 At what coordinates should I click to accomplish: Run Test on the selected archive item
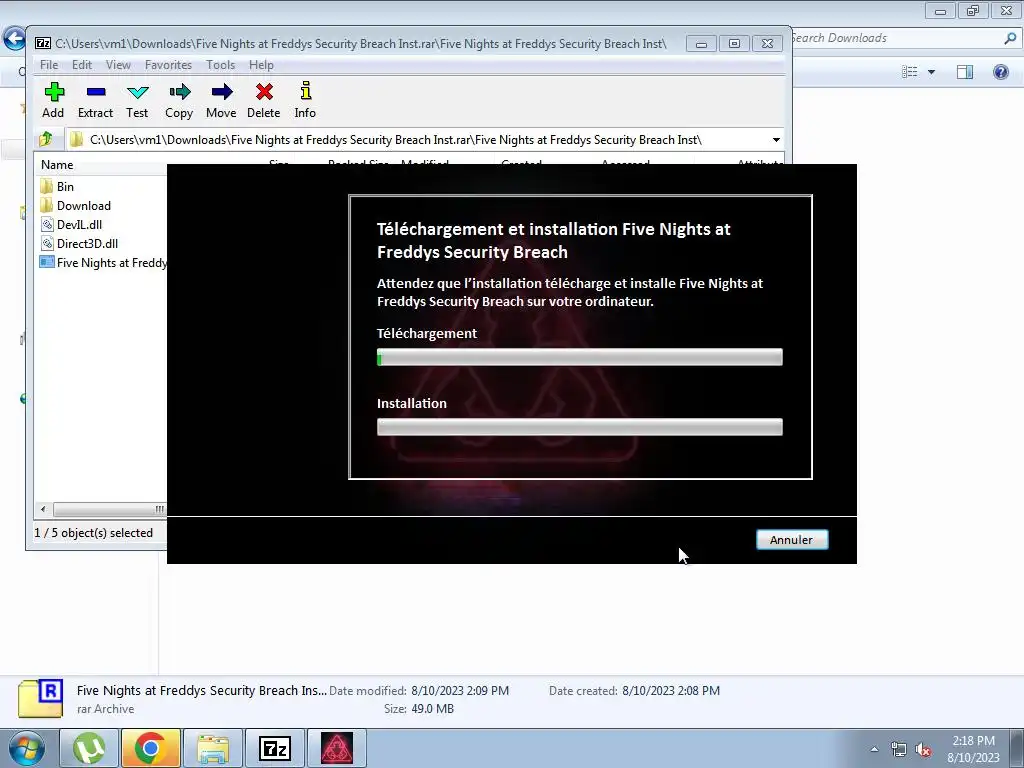[137, 100]
